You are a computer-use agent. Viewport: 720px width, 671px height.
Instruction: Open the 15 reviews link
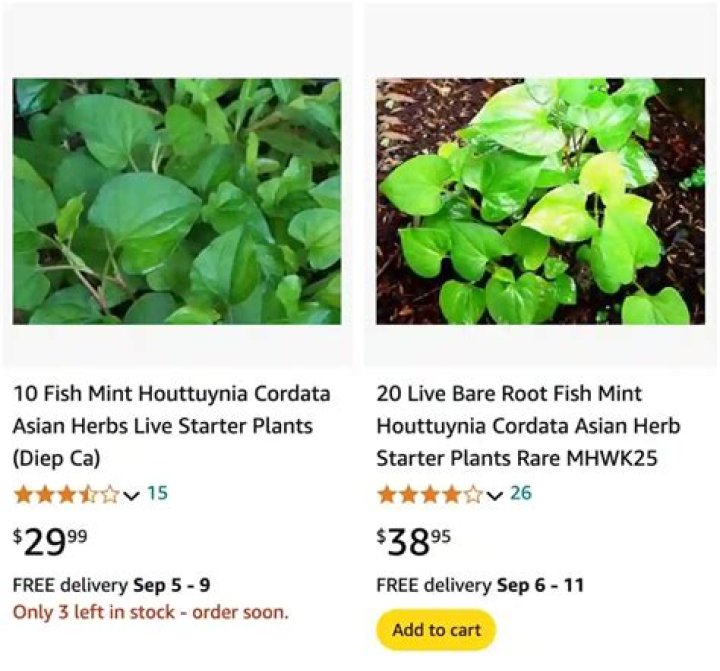point(157,493)
